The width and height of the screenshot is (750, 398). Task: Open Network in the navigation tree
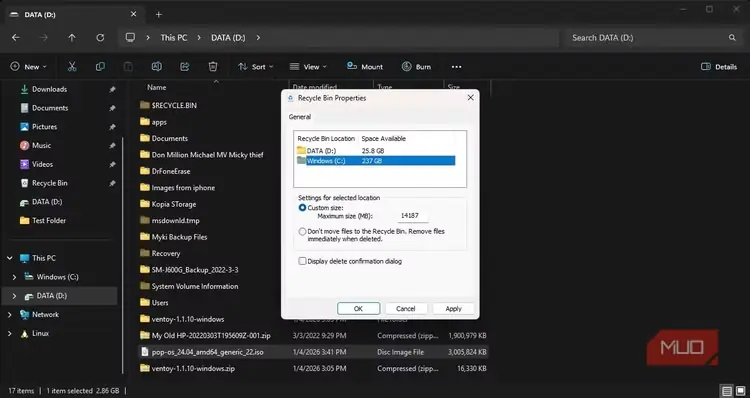pyautogui.click(x=45, y=314)
